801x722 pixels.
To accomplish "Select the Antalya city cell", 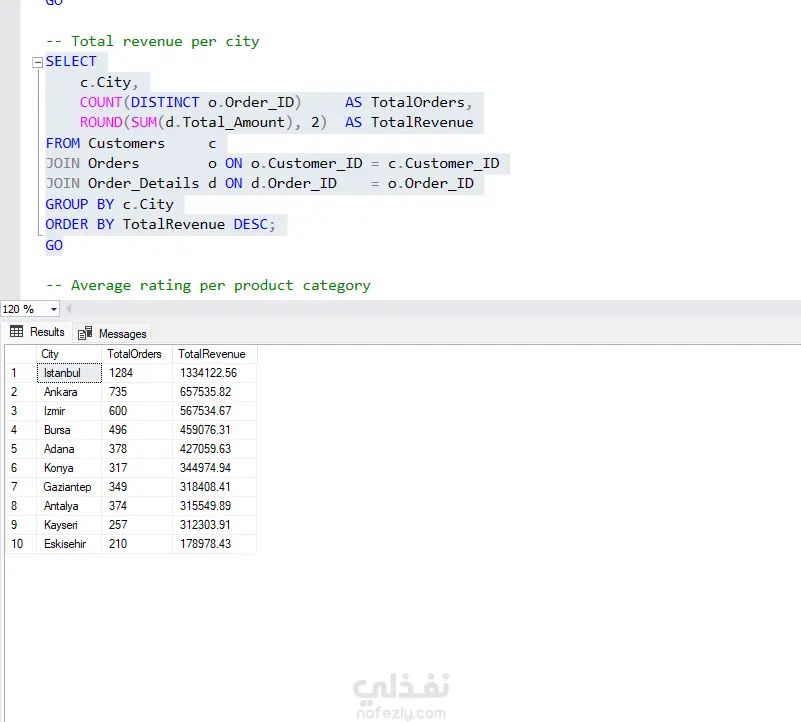I will (x=69, y=506).
